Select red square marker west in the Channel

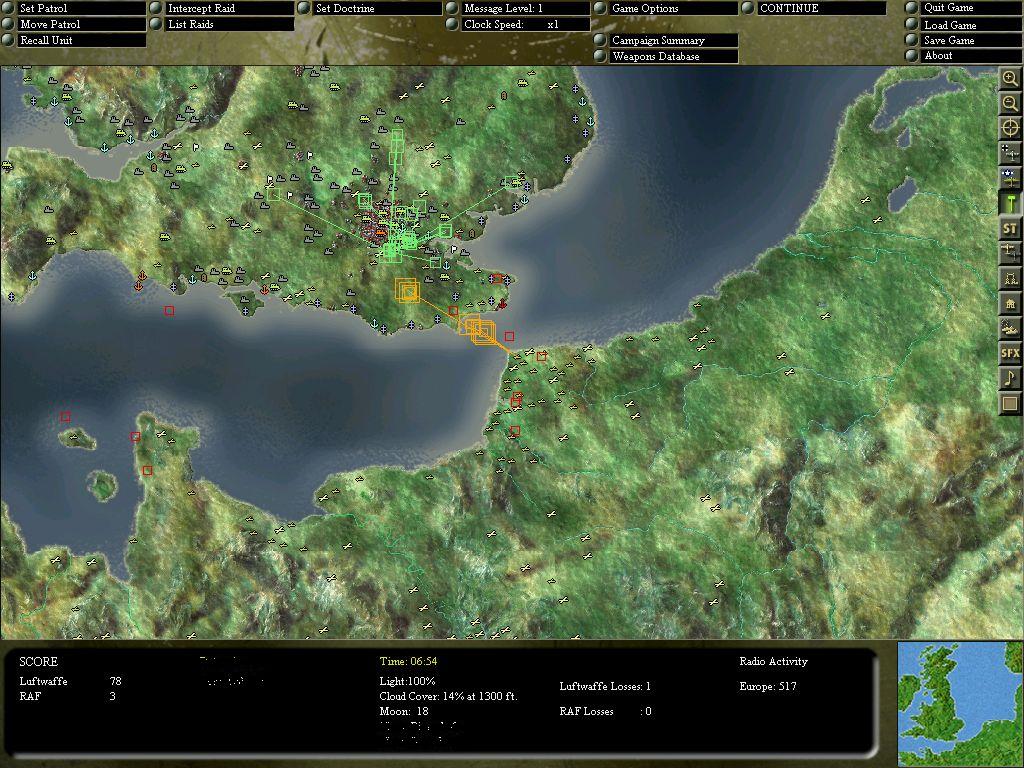pos(169,311)
